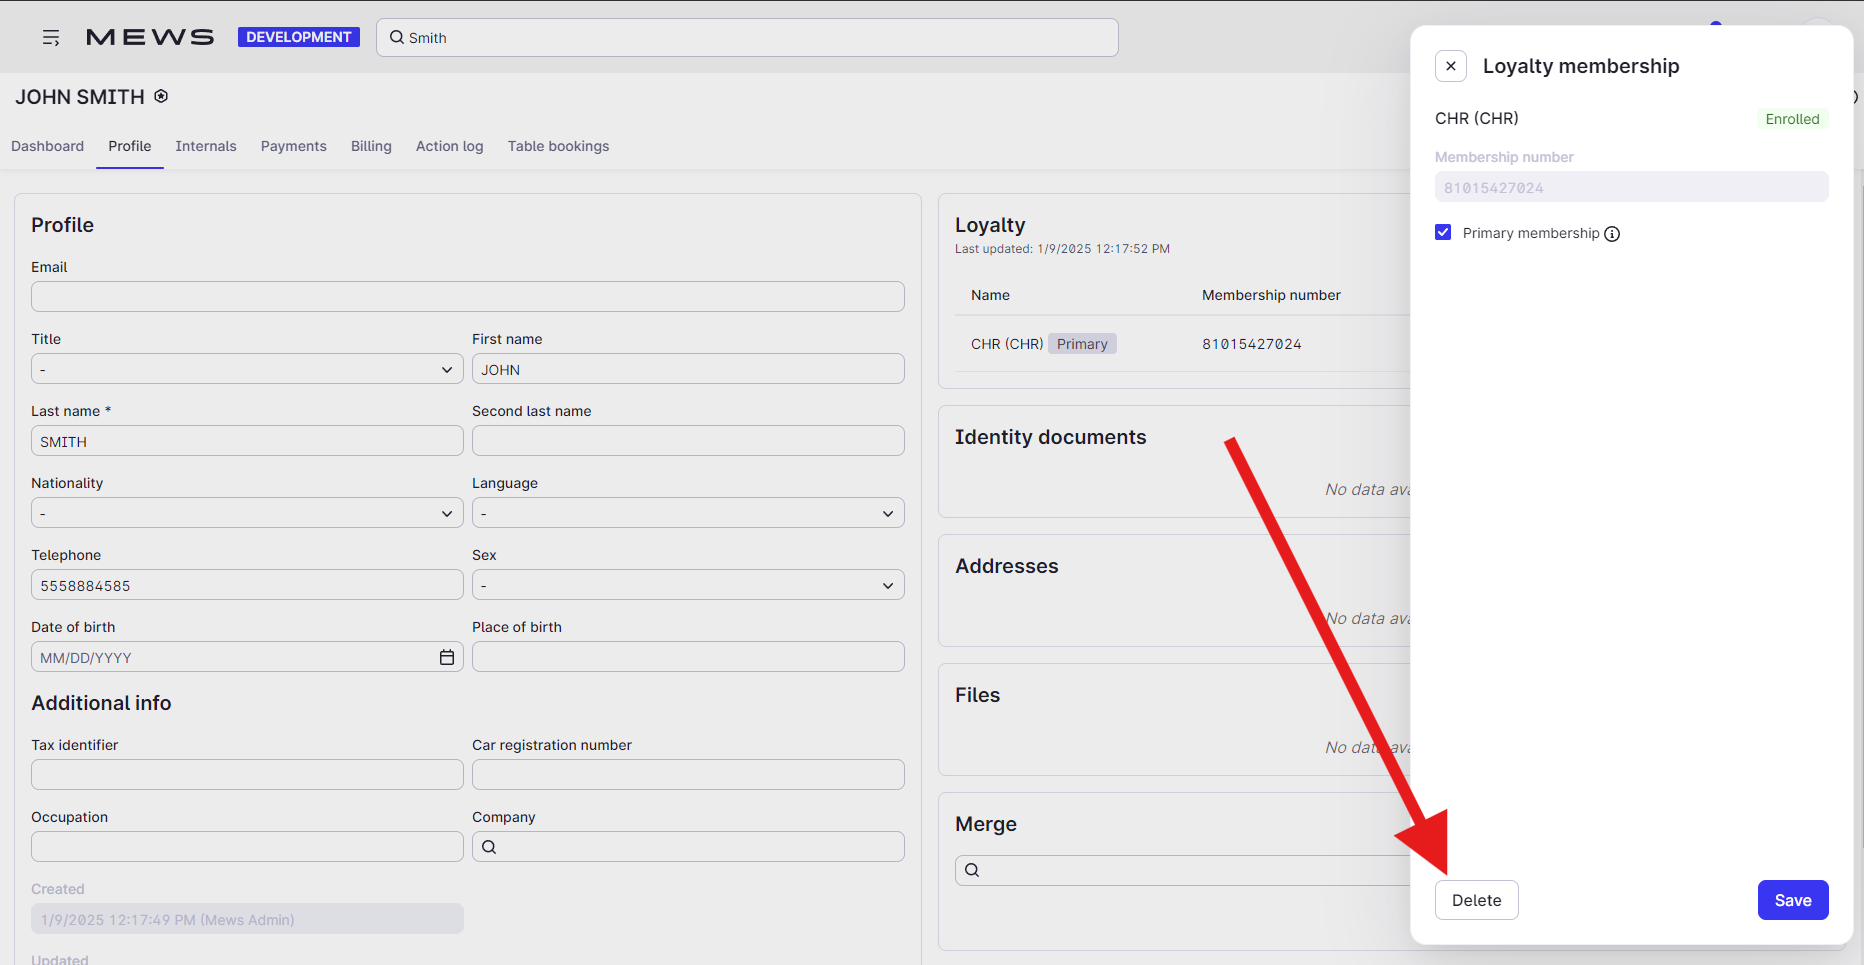Screen dimensions: 1864x965
Task: Click the Membership number input field
Action: pos(1631,187)
